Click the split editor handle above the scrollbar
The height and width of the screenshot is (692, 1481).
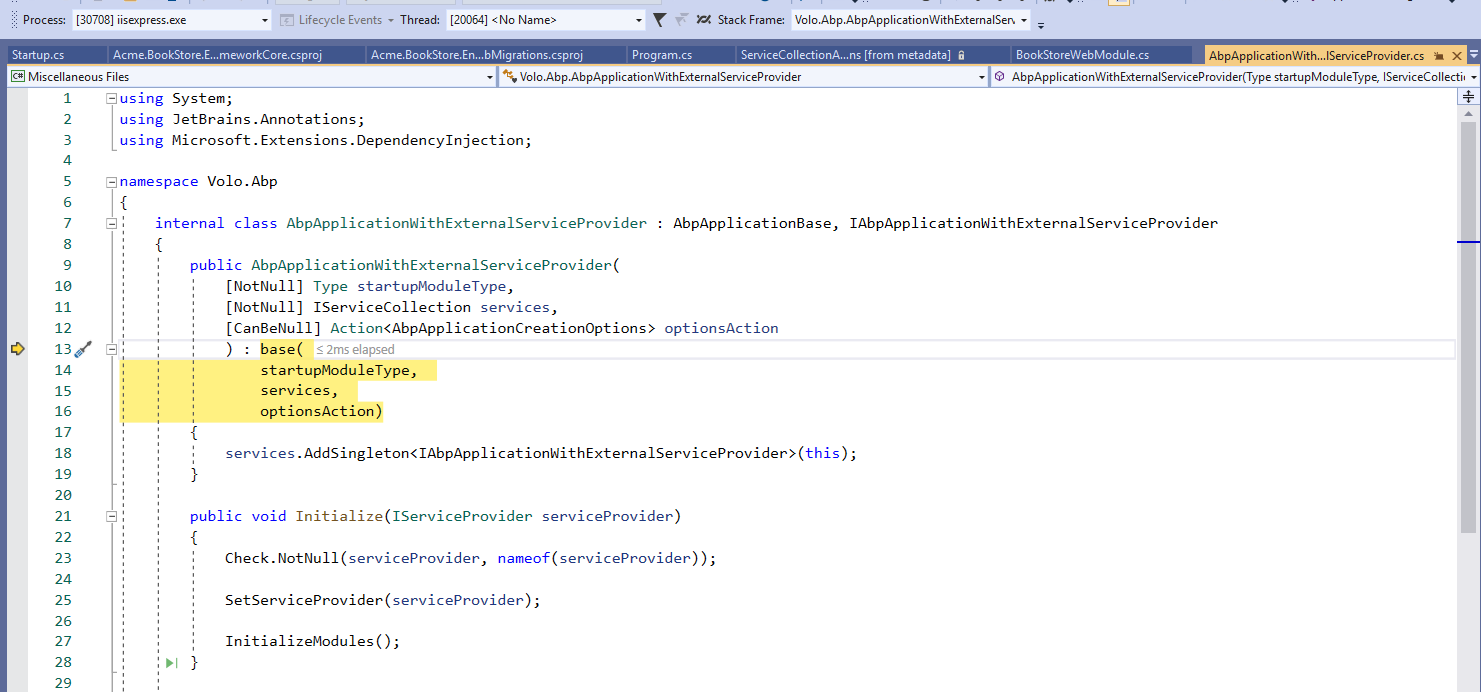(1468, 97)
